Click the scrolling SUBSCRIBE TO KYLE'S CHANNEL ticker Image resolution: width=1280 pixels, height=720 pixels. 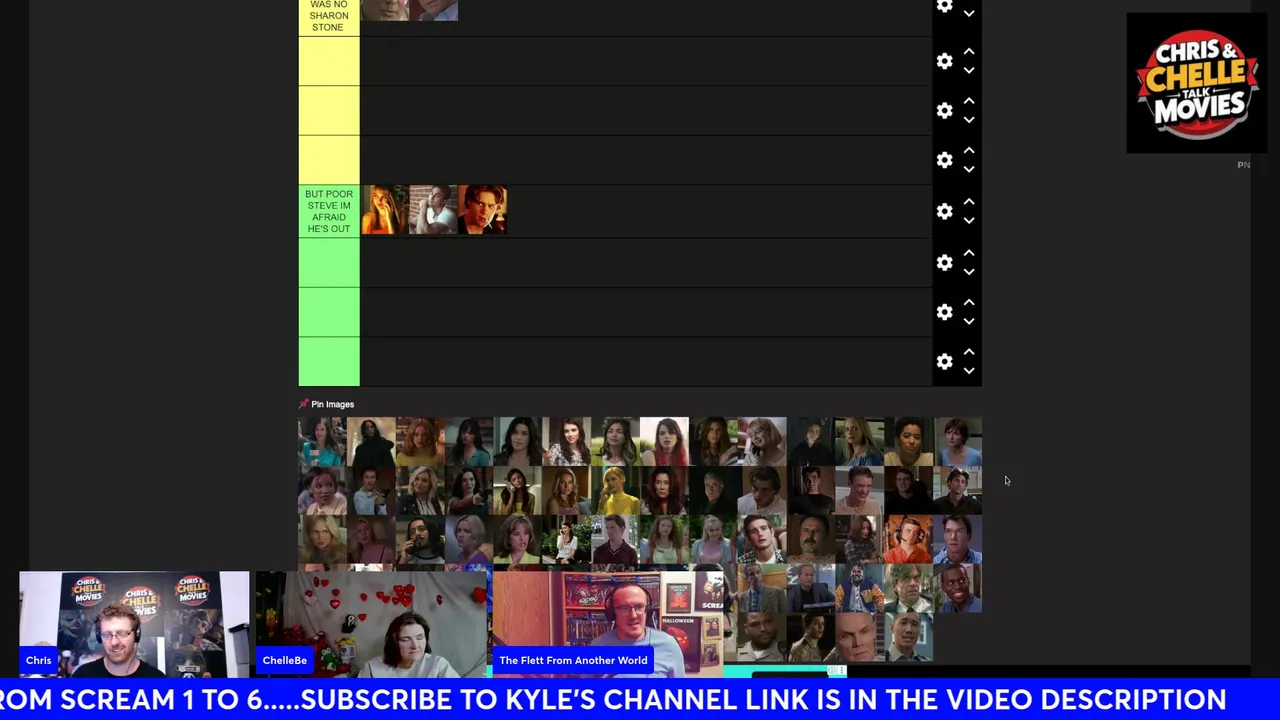click(640, 699)
